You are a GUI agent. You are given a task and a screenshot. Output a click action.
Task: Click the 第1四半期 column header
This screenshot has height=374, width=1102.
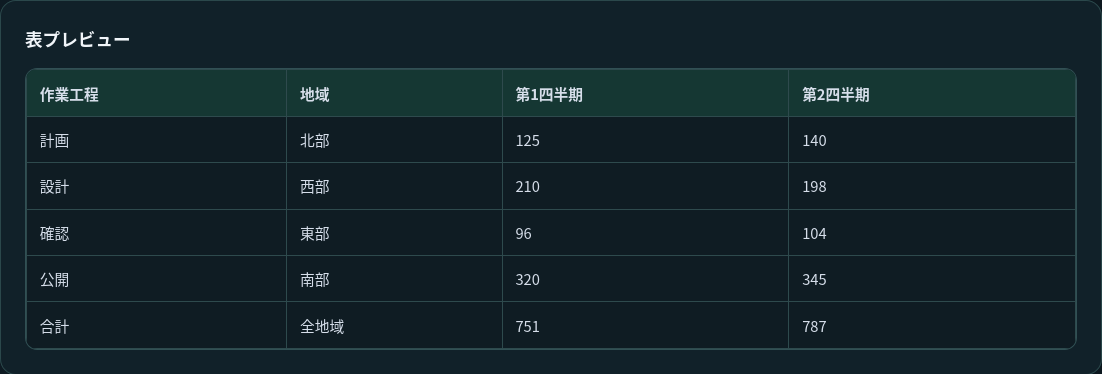[x=645, y=94]
